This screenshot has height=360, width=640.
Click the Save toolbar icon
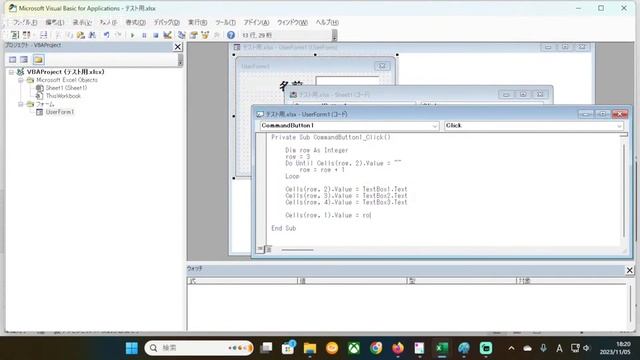[x=43, y=35]
